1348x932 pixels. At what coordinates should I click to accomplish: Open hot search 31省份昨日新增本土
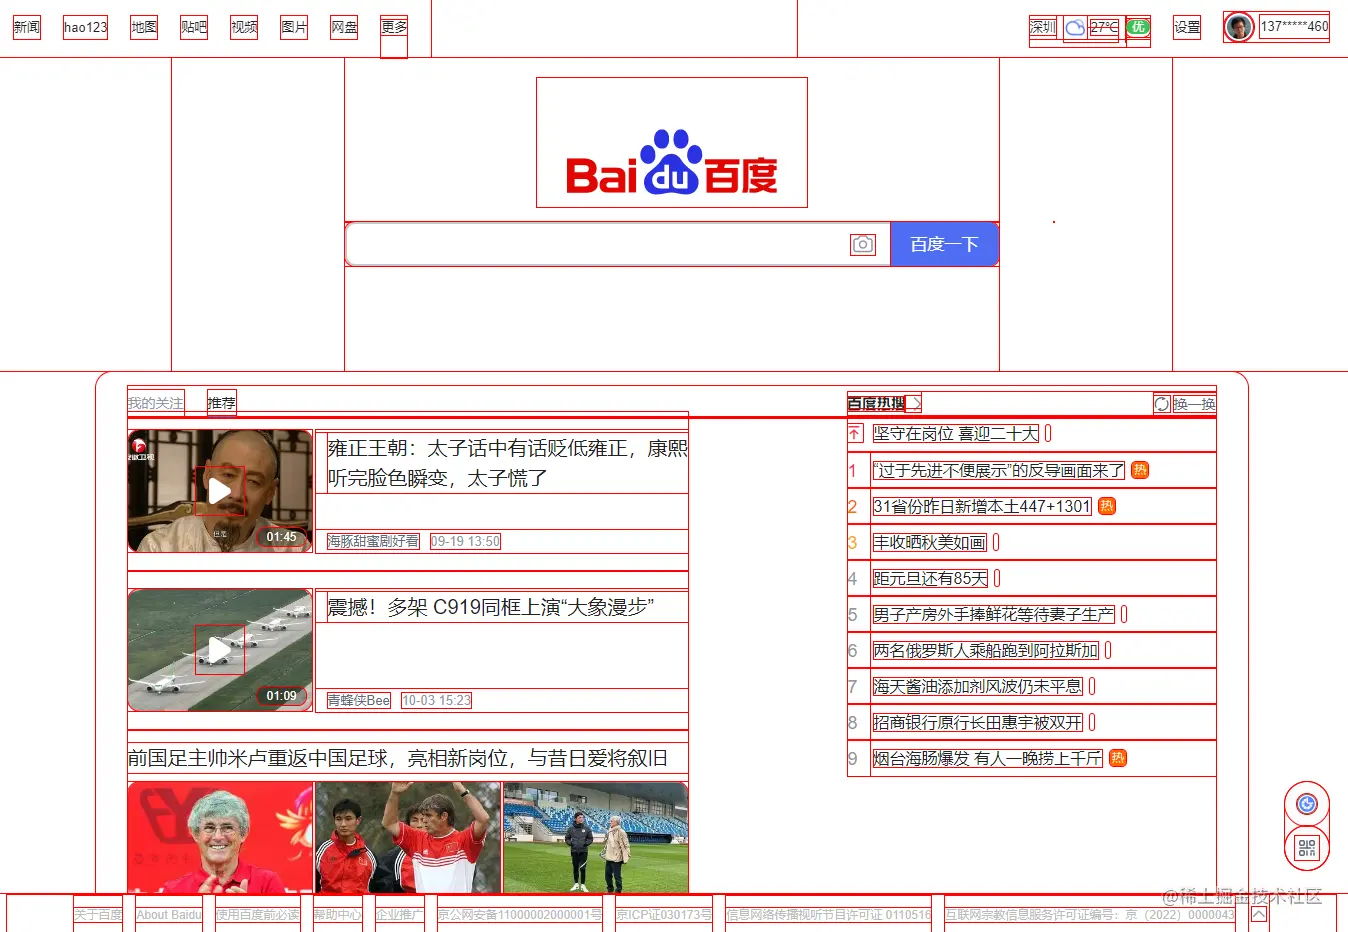pos(981,506)
